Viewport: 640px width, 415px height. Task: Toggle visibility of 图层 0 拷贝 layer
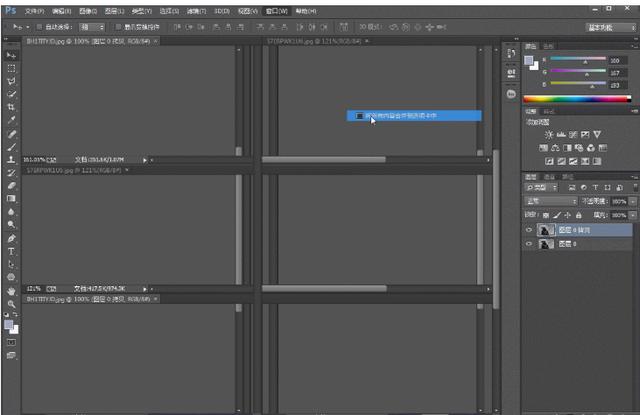(x=529, y=229)
